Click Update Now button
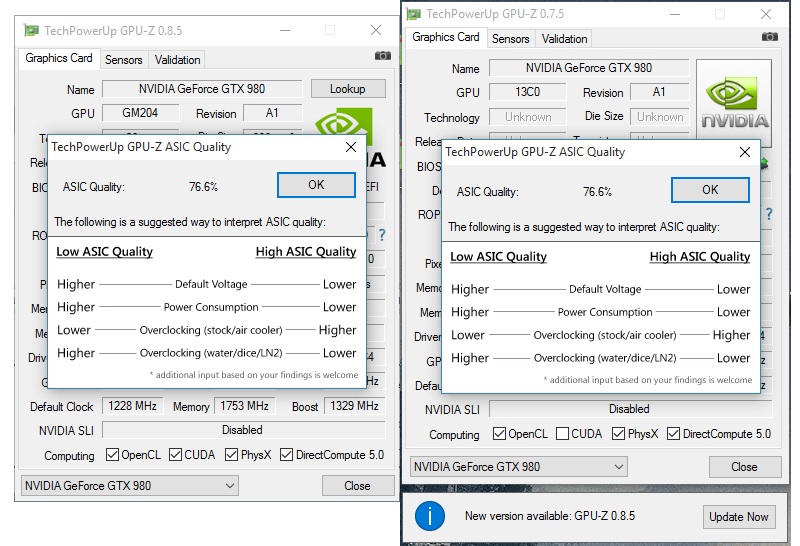 coord(739,517)
